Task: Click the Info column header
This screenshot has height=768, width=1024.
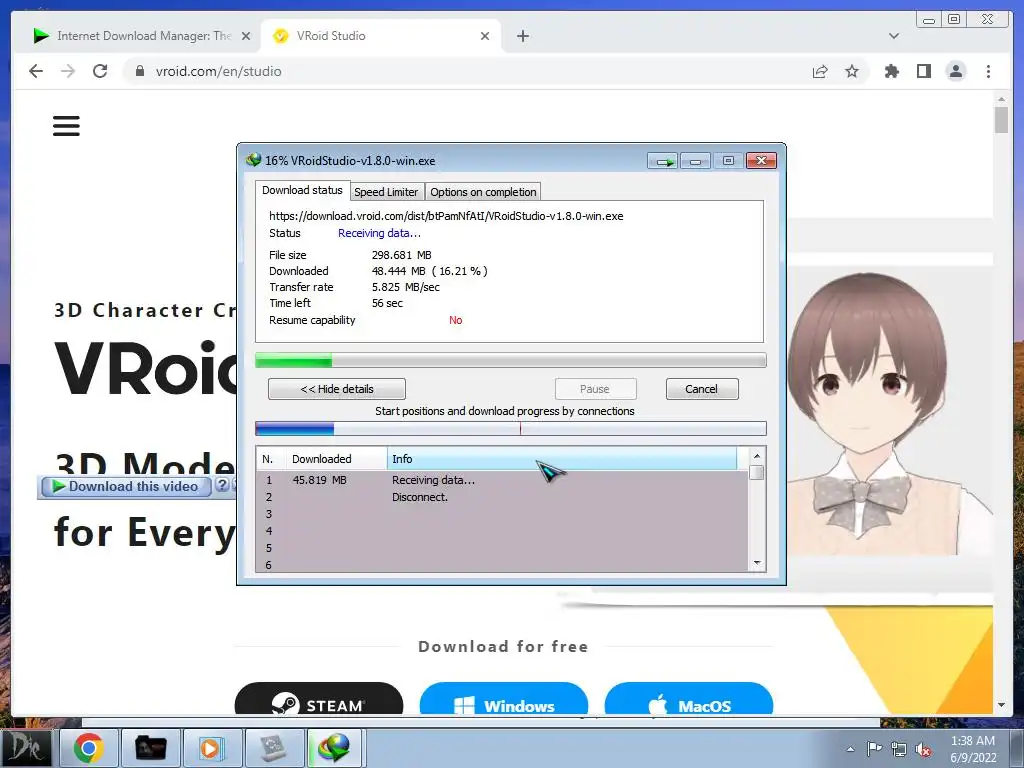Action: click(x=562, y=459)
